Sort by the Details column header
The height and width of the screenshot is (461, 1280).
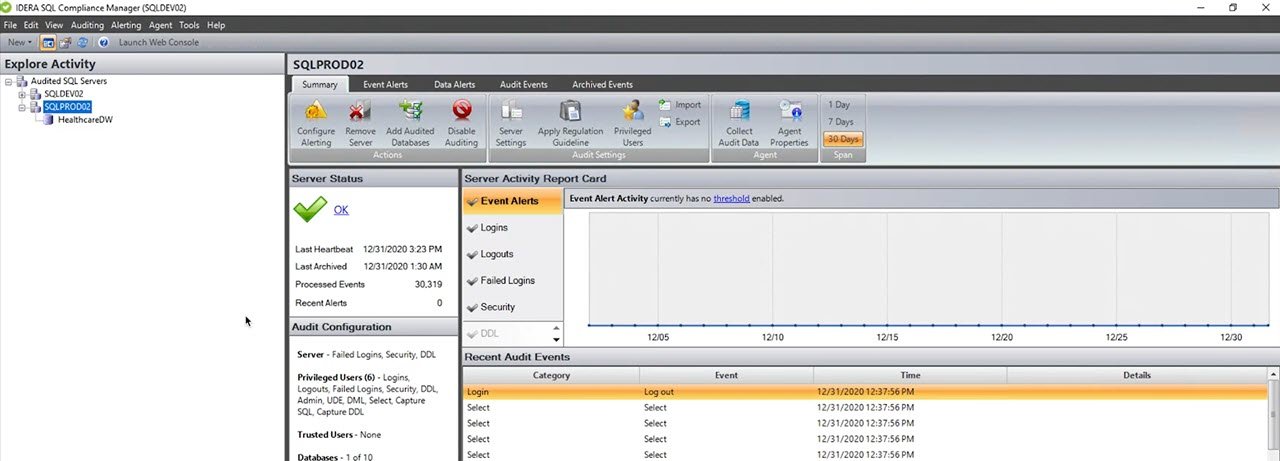(x=1137, y=375)
